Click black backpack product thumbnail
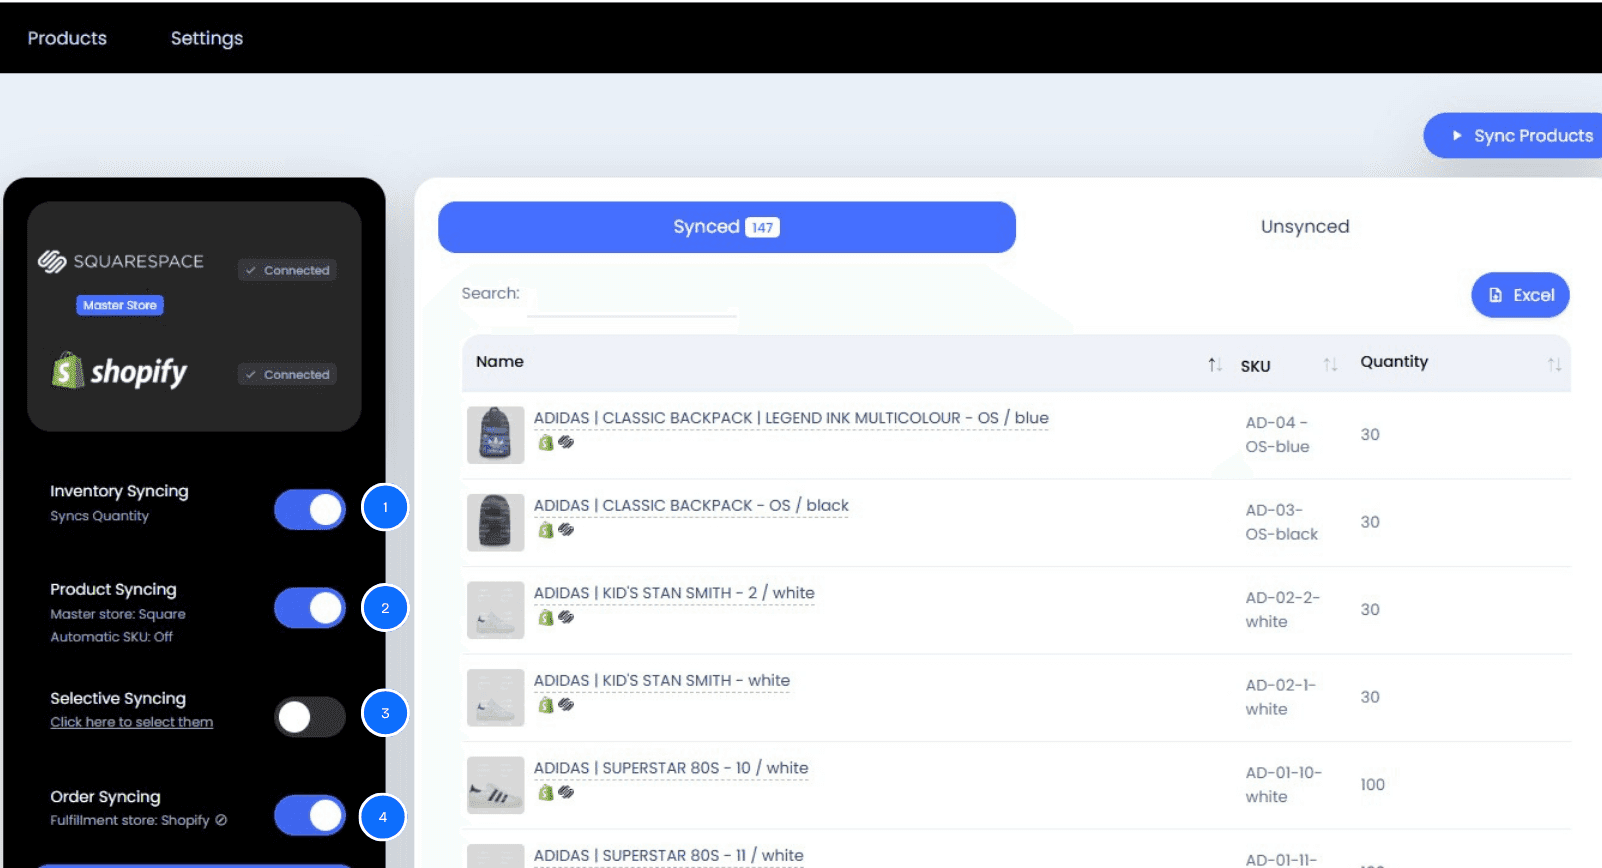 coord(495,522)
